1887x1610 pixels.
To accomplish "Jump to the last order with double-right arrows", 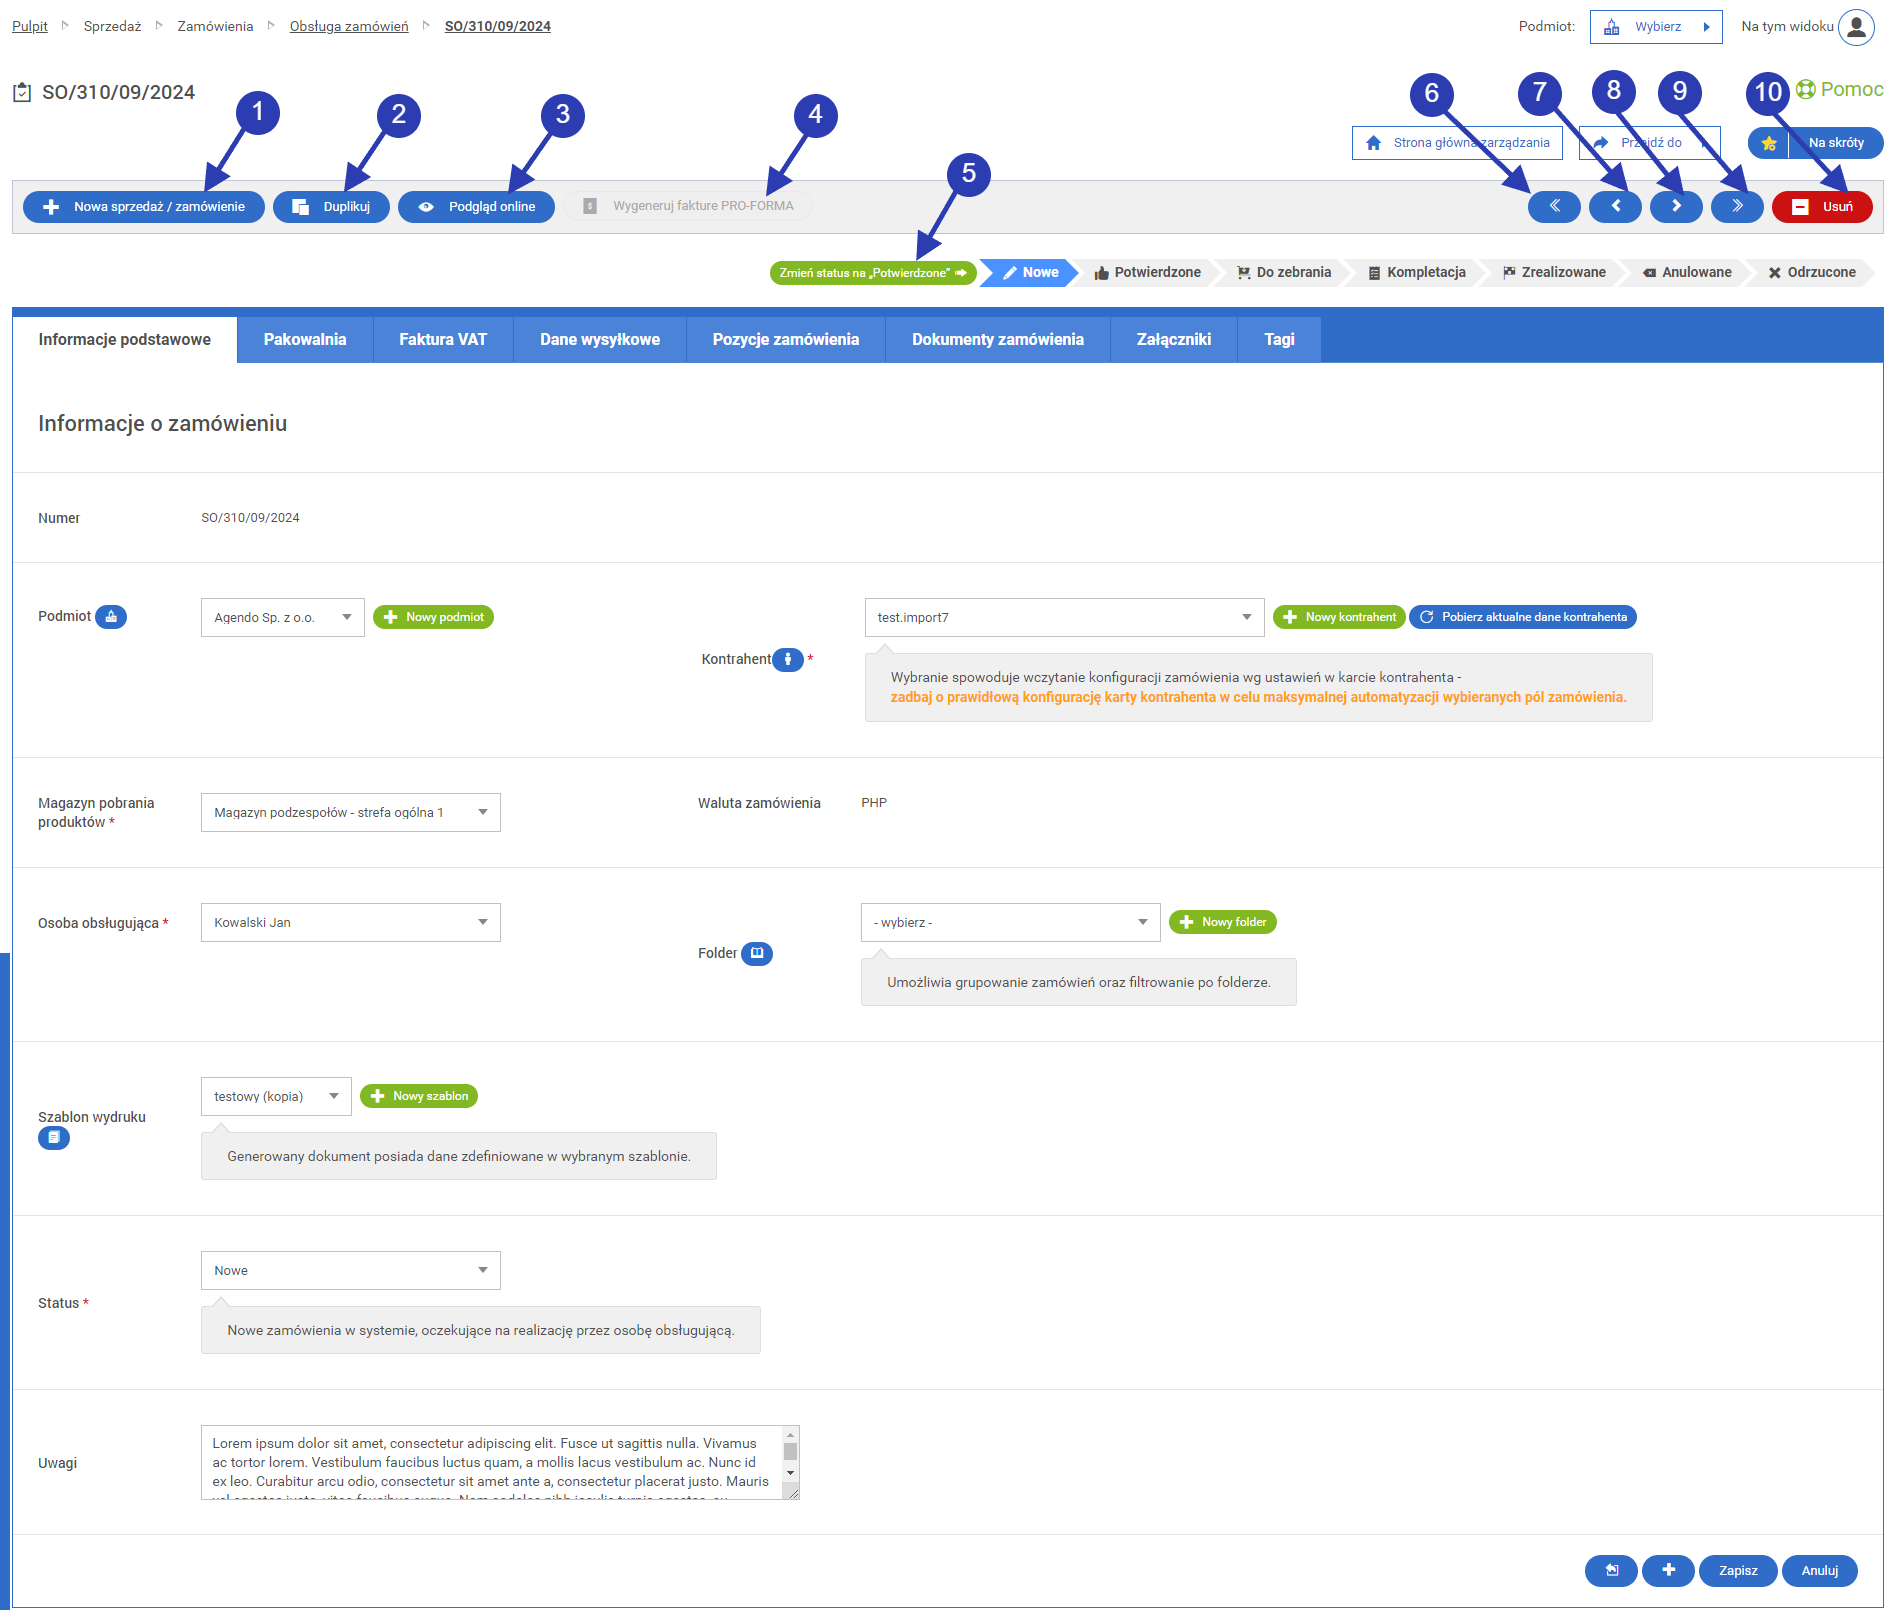I will pos(1737,207).
